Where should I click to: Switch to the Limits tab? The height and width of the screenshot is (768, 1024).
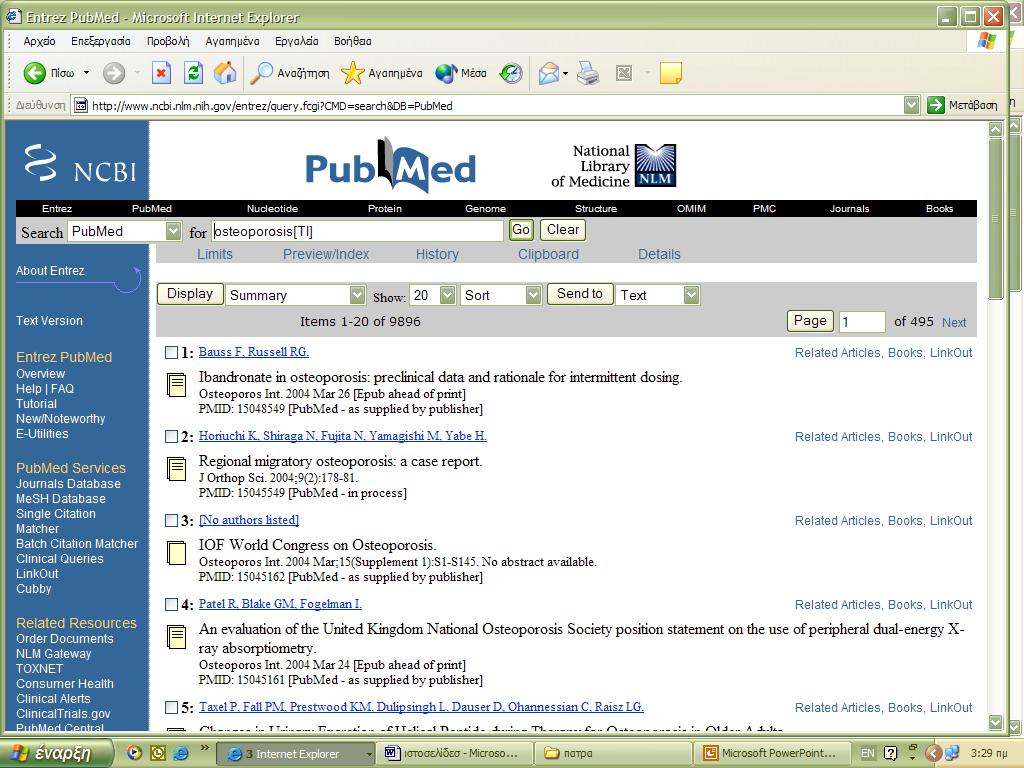coord(215,254)
